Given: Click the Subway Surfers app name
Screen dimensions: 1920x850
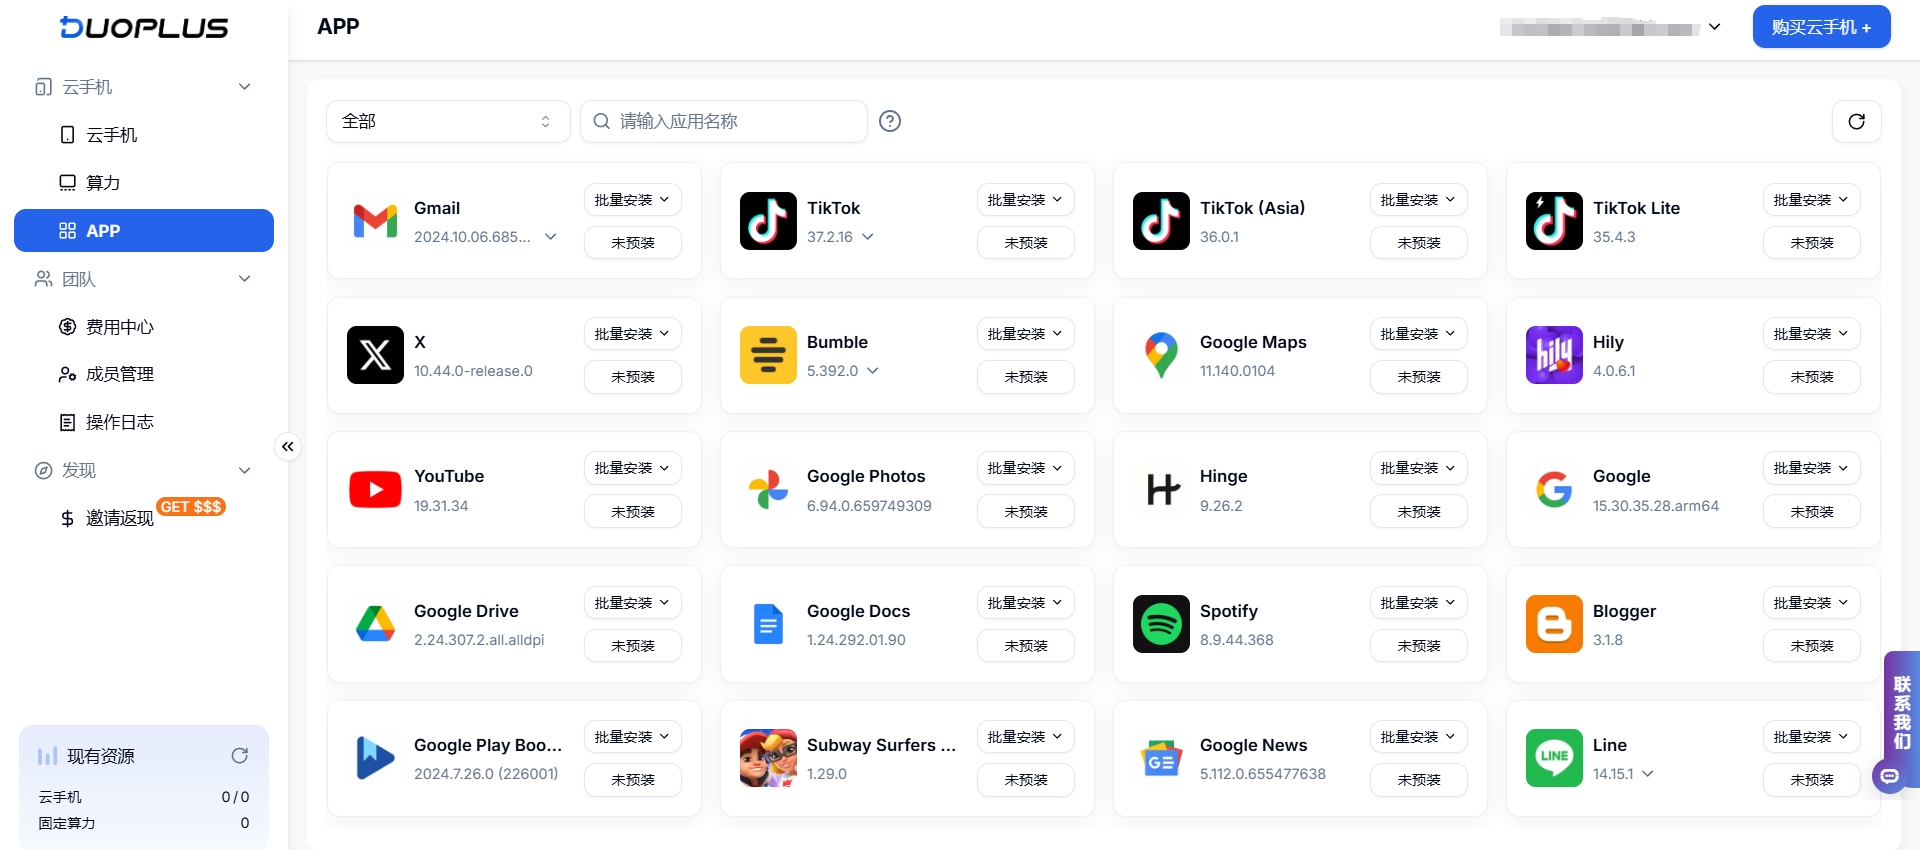Looking at the screenshot, I should click(881, 745).
